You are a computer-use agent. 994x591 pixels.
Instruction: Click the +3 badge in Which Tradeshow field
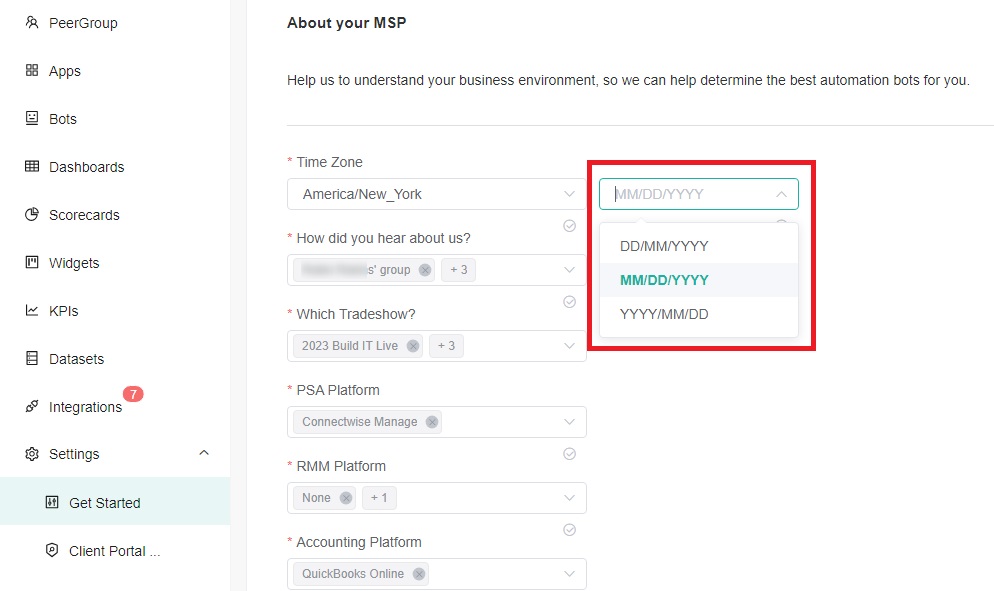445,345
